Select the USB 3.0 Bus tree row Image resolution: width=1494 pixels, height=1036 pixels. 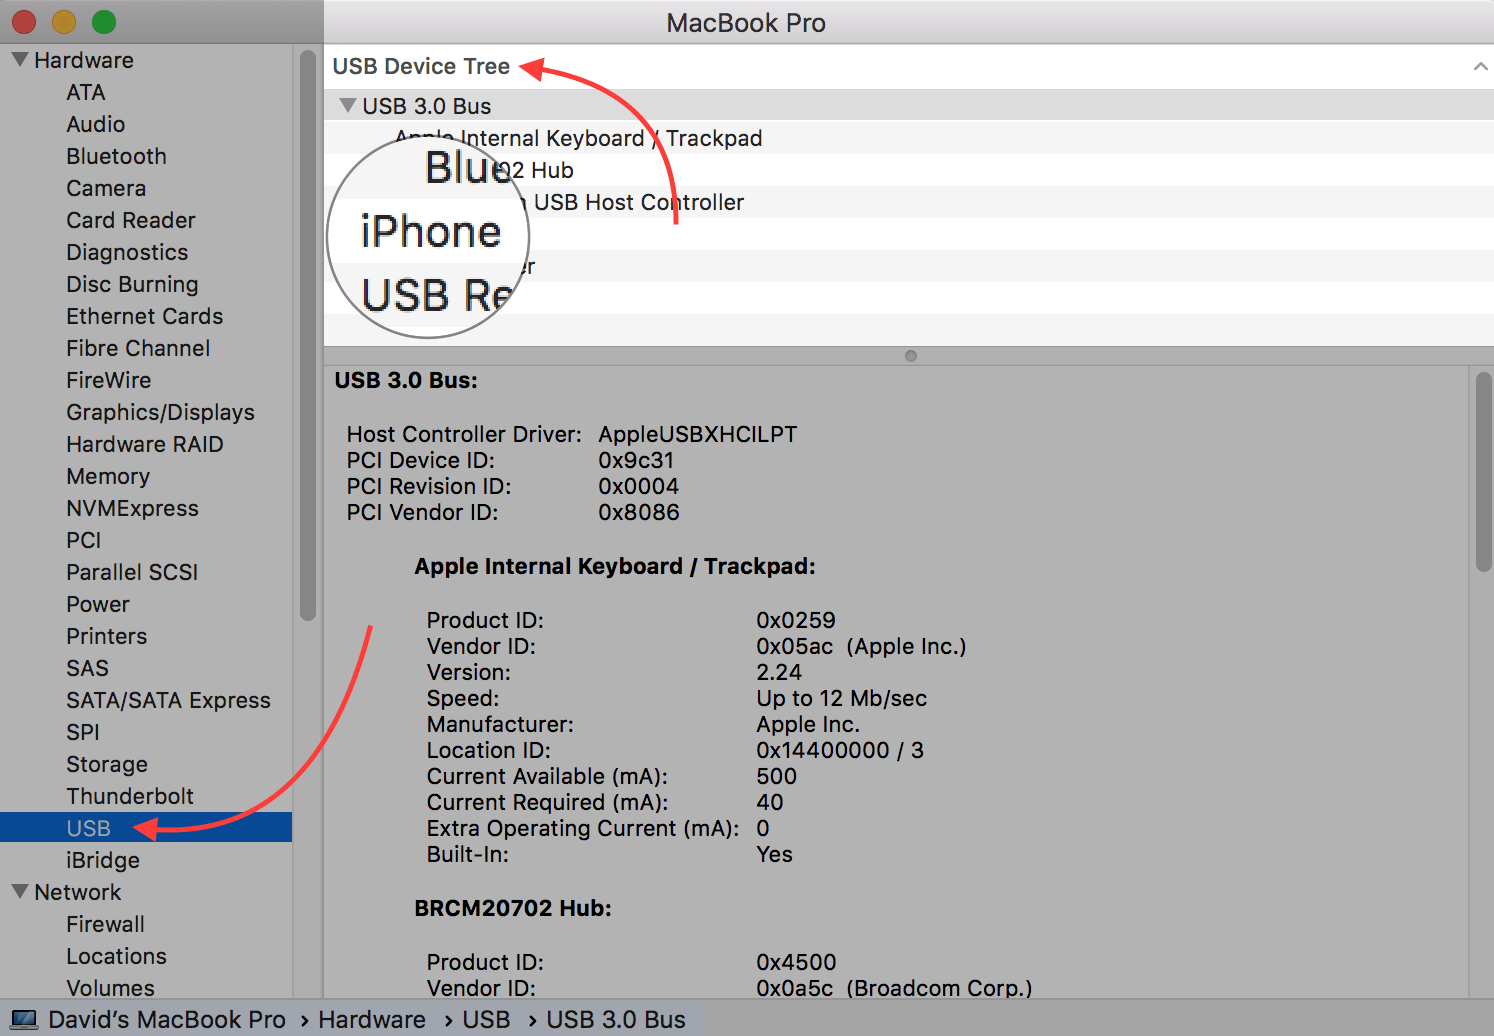click(x=909, y=105)
